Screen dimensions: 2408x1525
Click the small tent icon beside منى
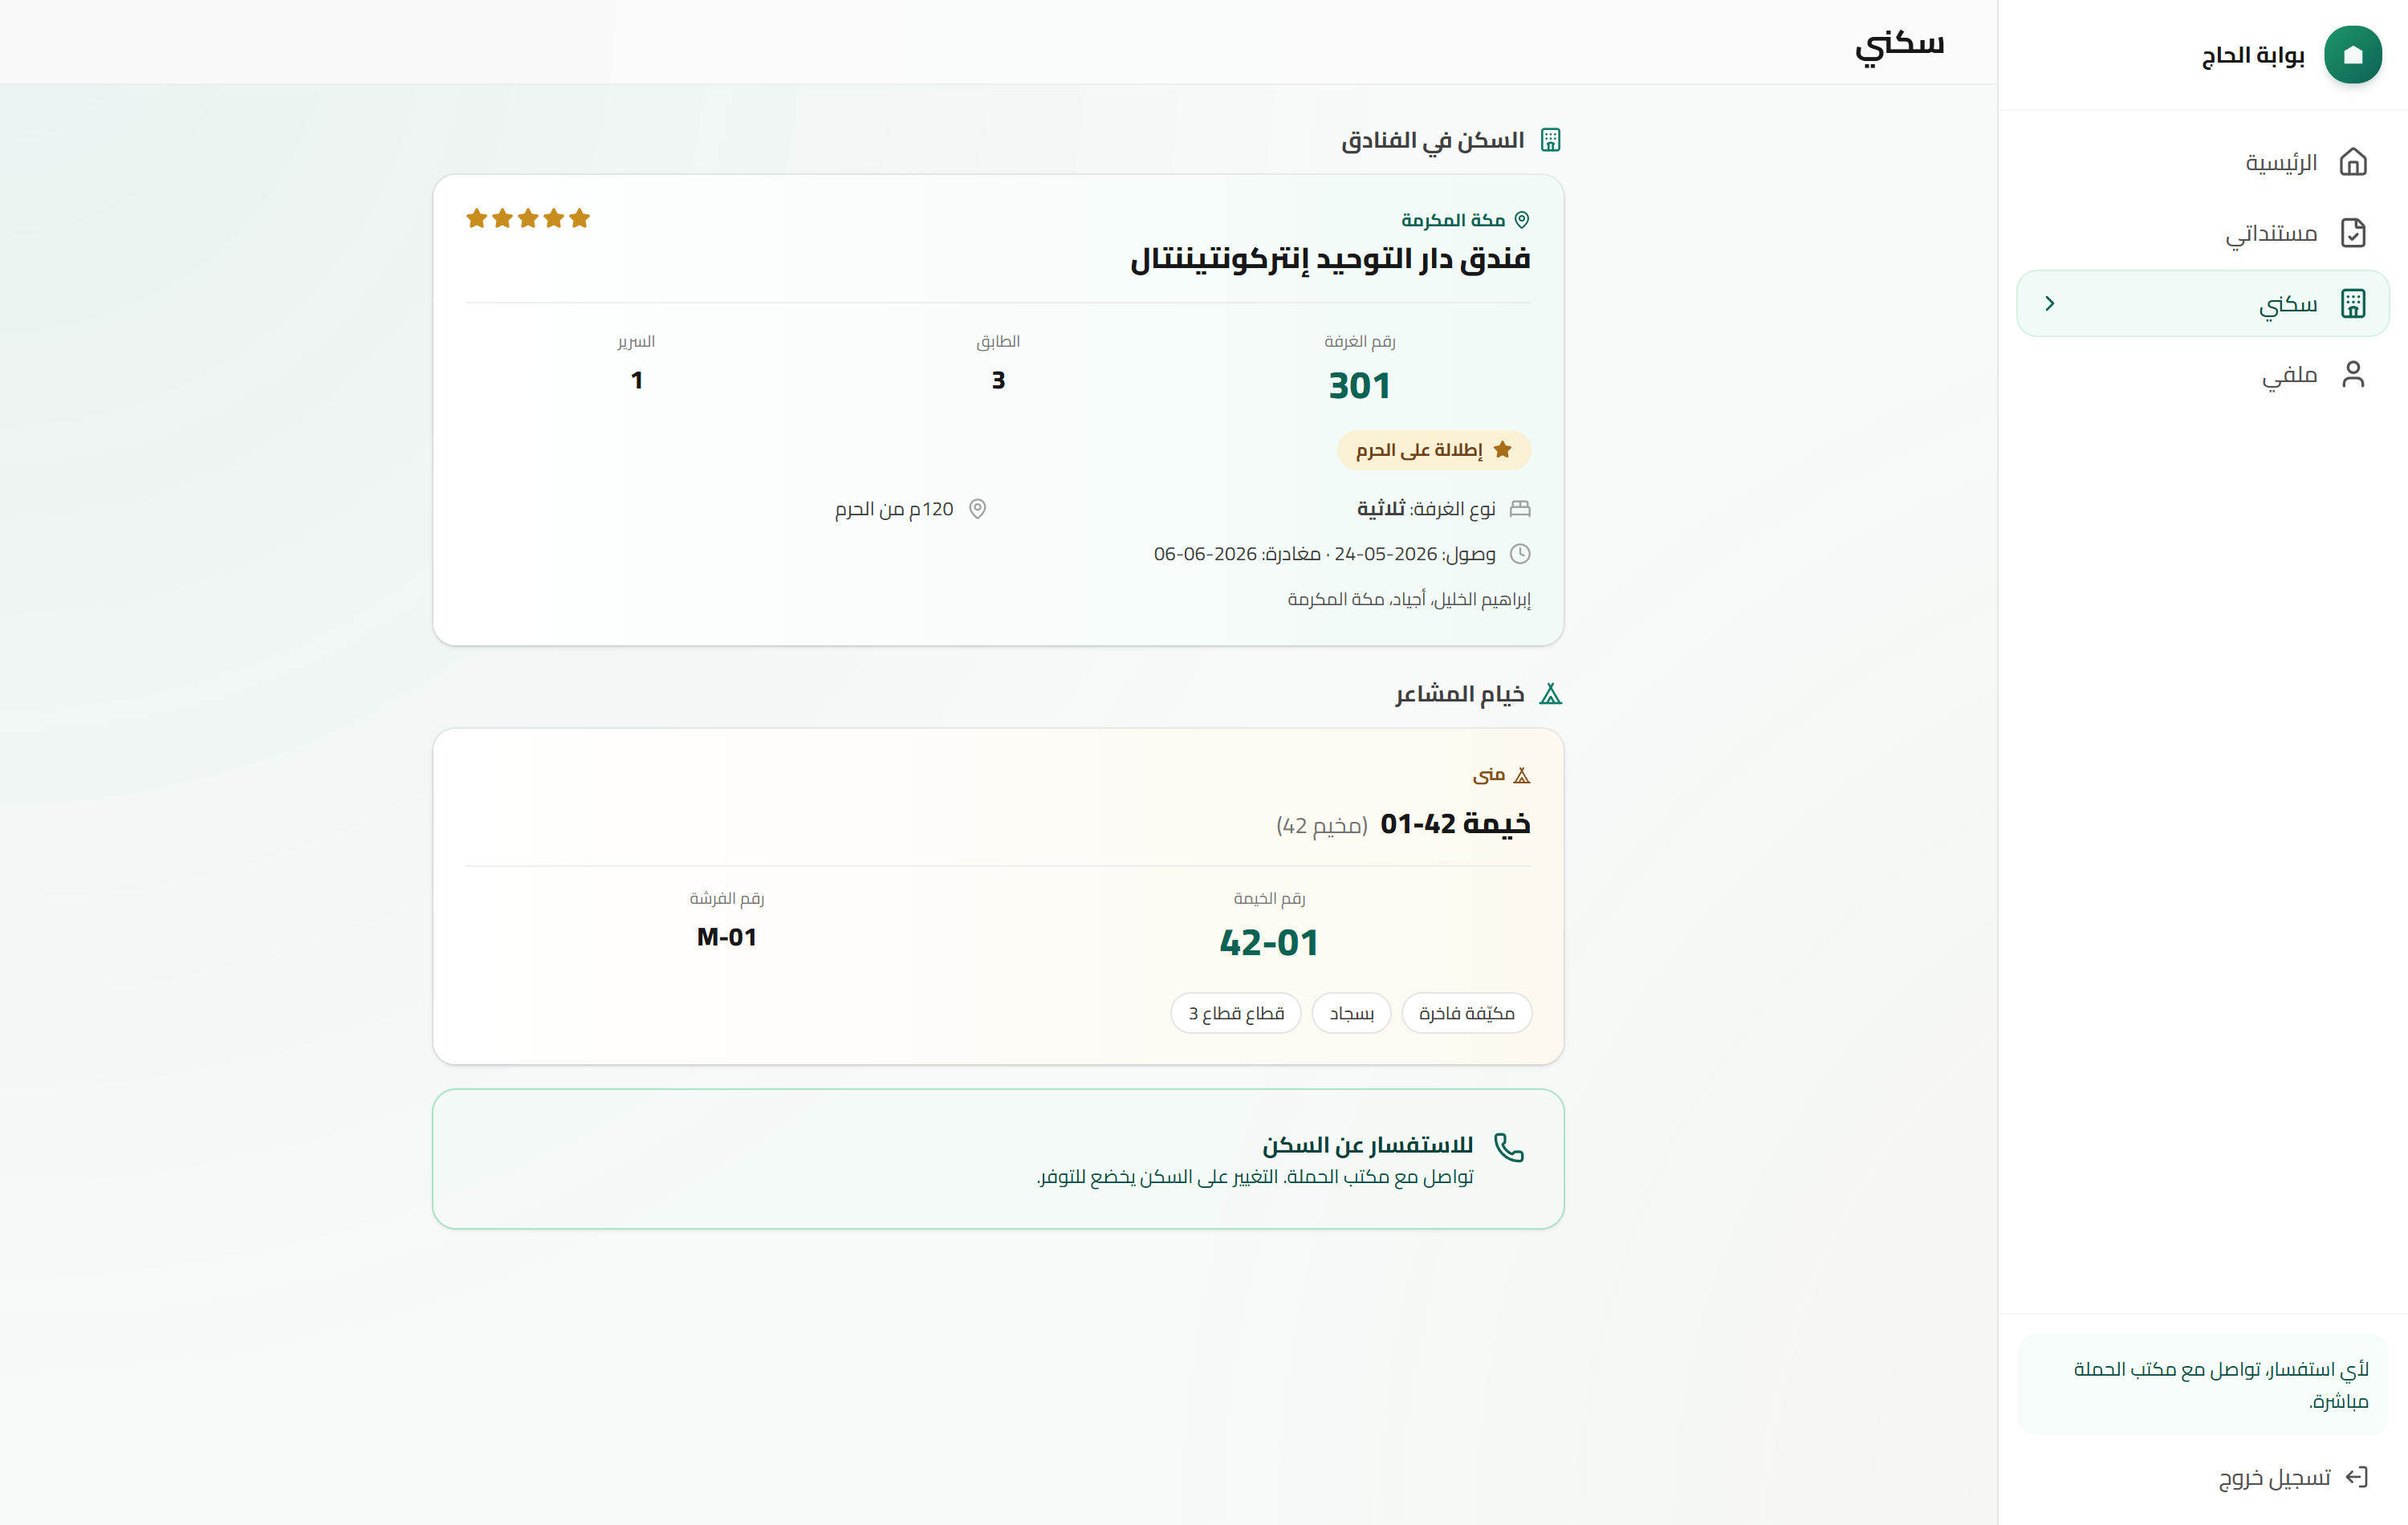point(1522,775)
